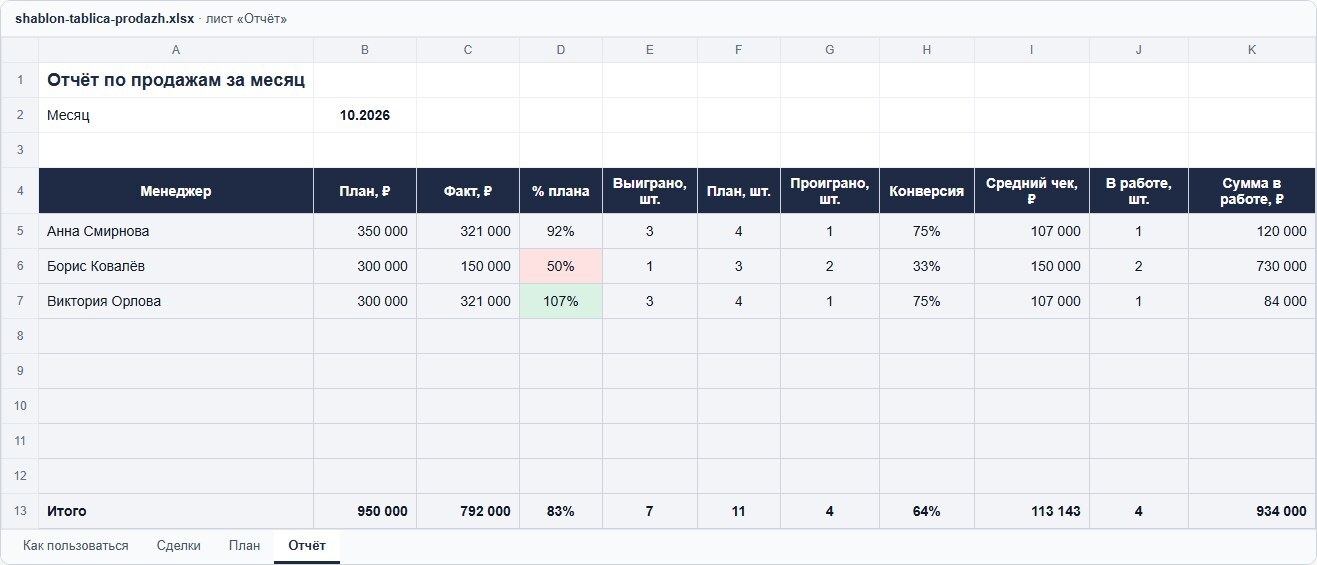This screenshot has height=565, width=1317.
Task: Click the «План, ₽» header cell
Action: click(x=365, y=191)
